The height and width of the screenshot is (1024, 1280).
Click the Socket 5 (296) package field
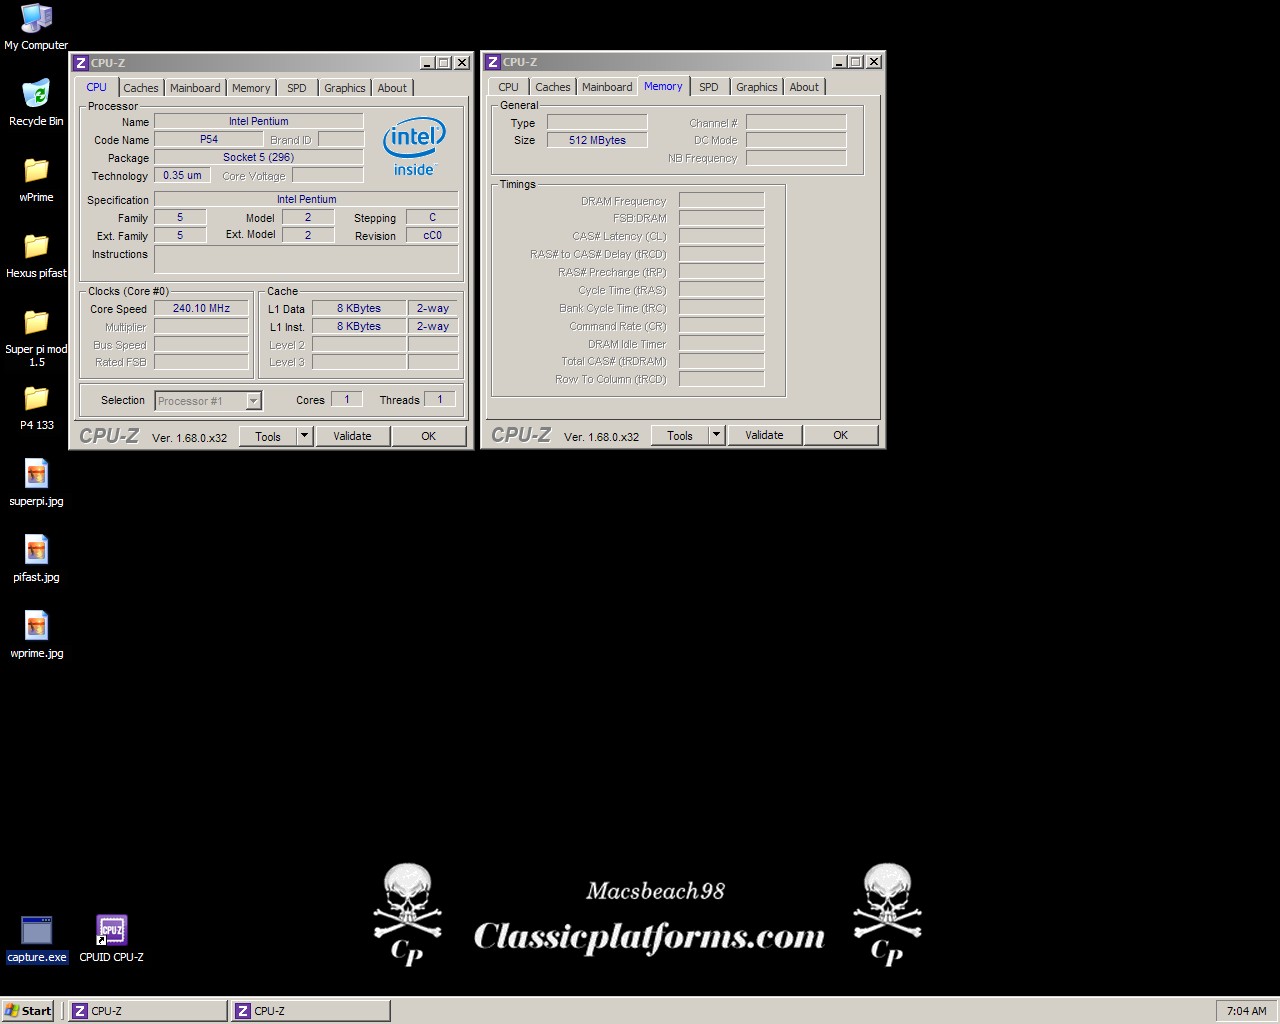click(x=259, y=157)
